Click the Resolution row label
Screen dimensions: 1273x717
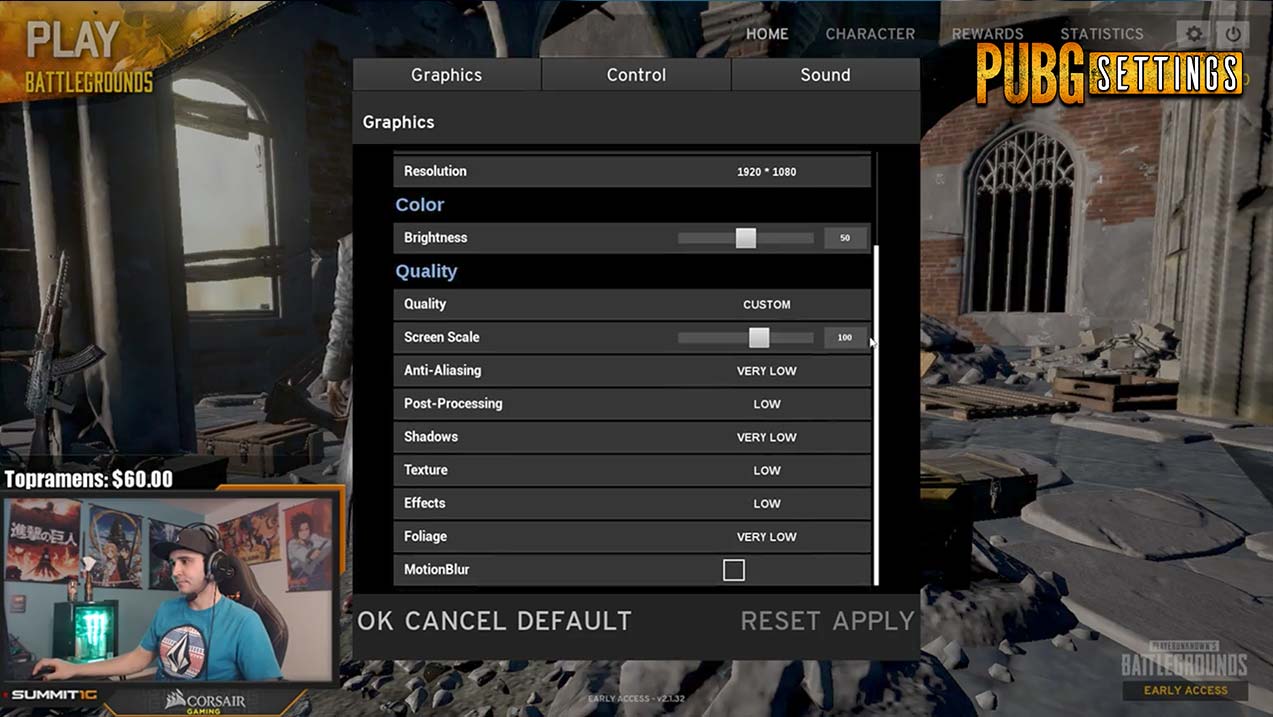(x=435, y=171)
